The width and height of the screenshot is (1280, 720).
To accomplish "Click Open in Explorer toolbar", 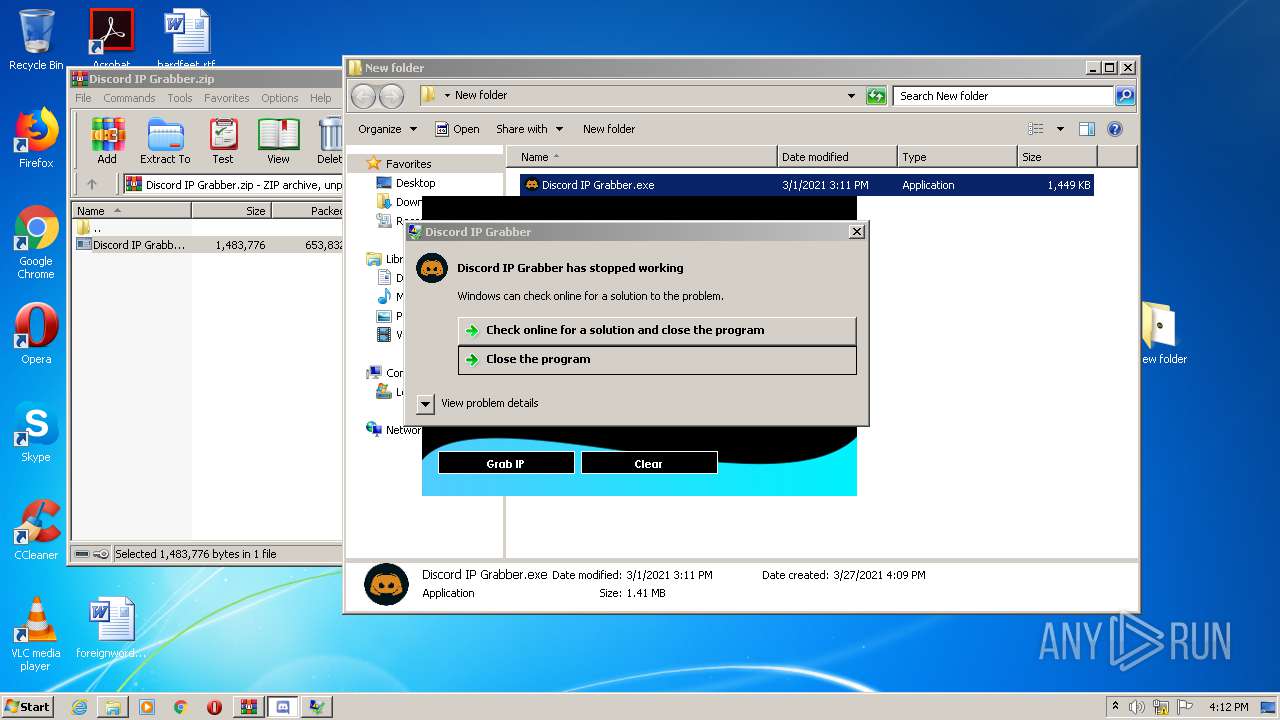I will coord(457,129).
